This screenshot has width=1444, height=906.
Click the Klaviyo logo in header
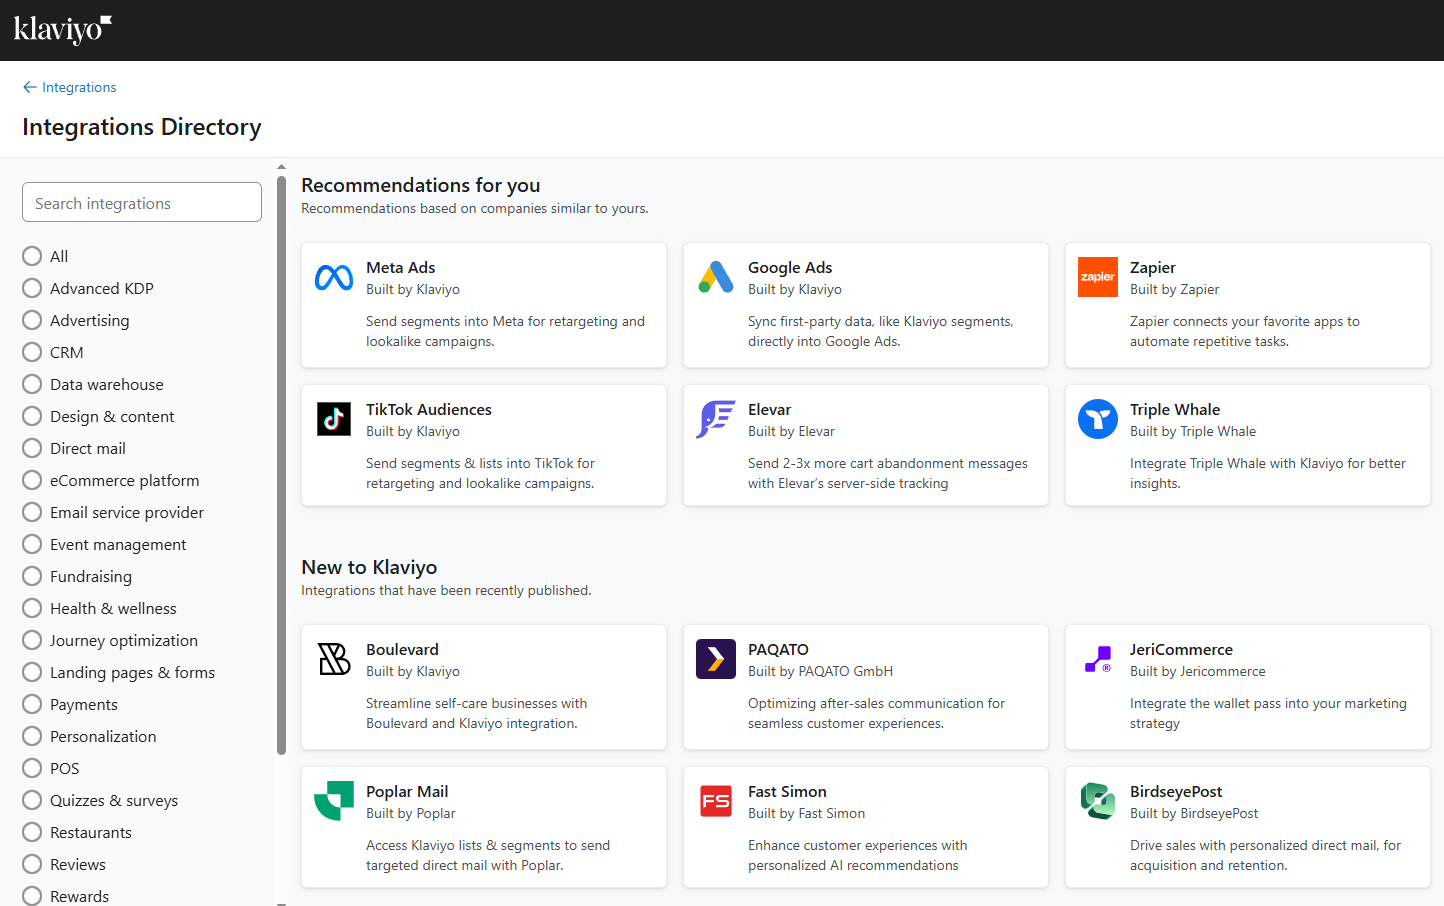pos(62,30)
